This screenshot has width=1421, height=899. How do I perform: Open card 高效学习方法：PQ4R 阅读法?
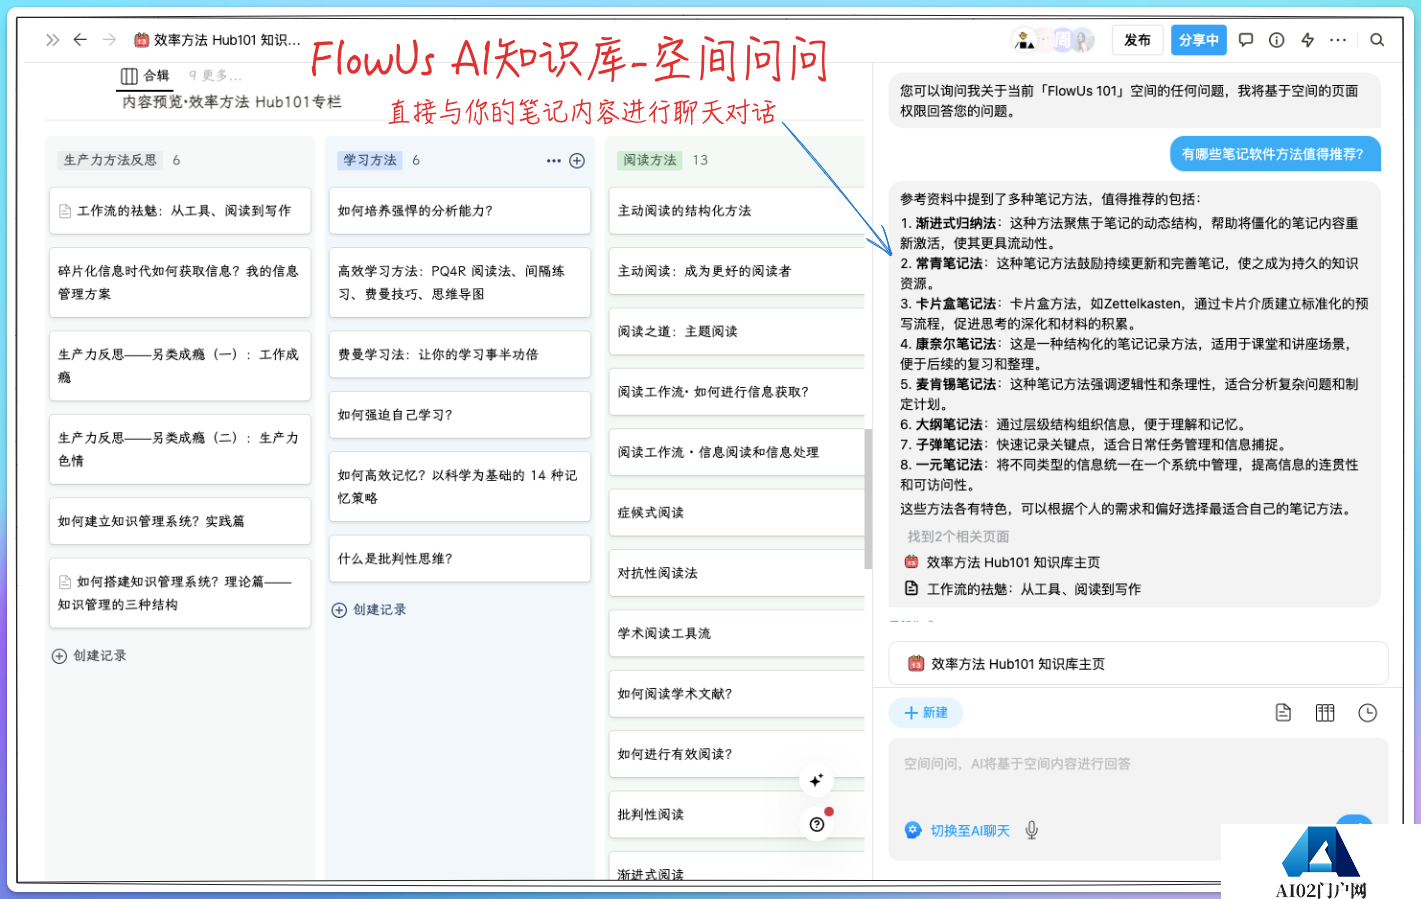coord(460,282)
